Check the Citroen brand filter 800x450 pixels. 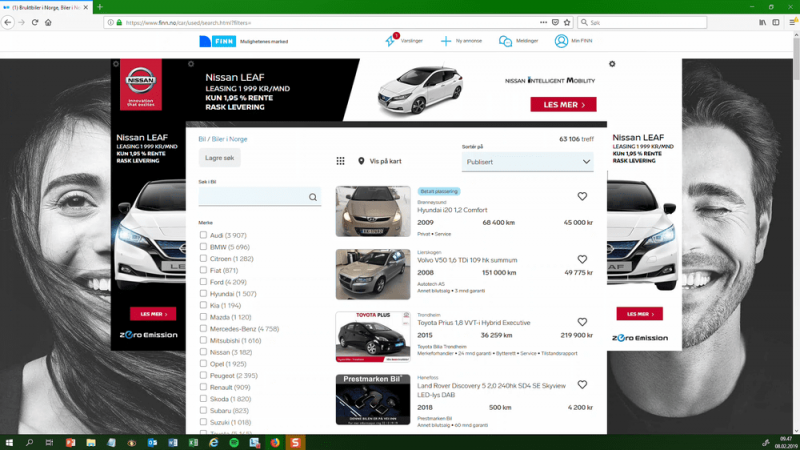tap(203, 258)
